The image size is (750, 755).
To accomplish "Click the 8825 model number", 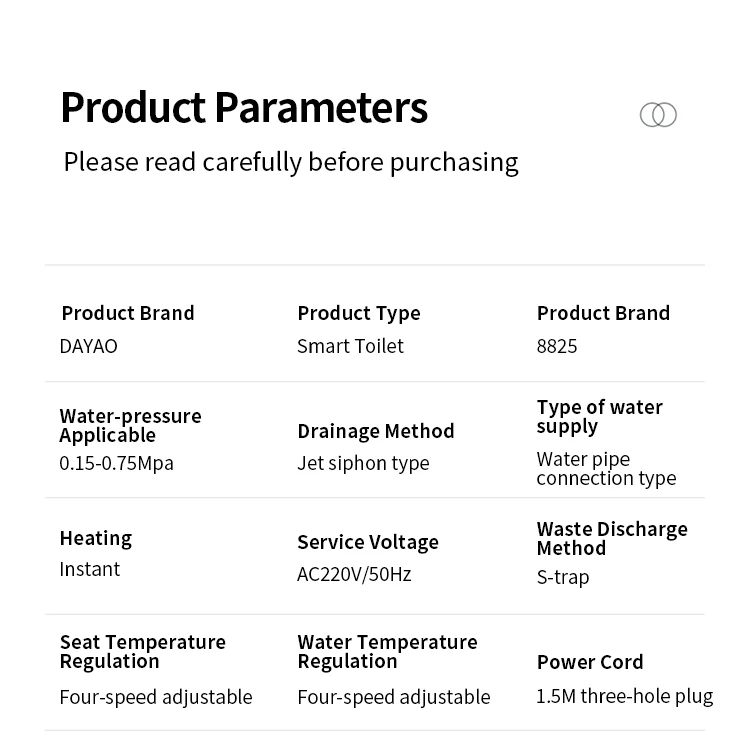I will coord(557,346).
